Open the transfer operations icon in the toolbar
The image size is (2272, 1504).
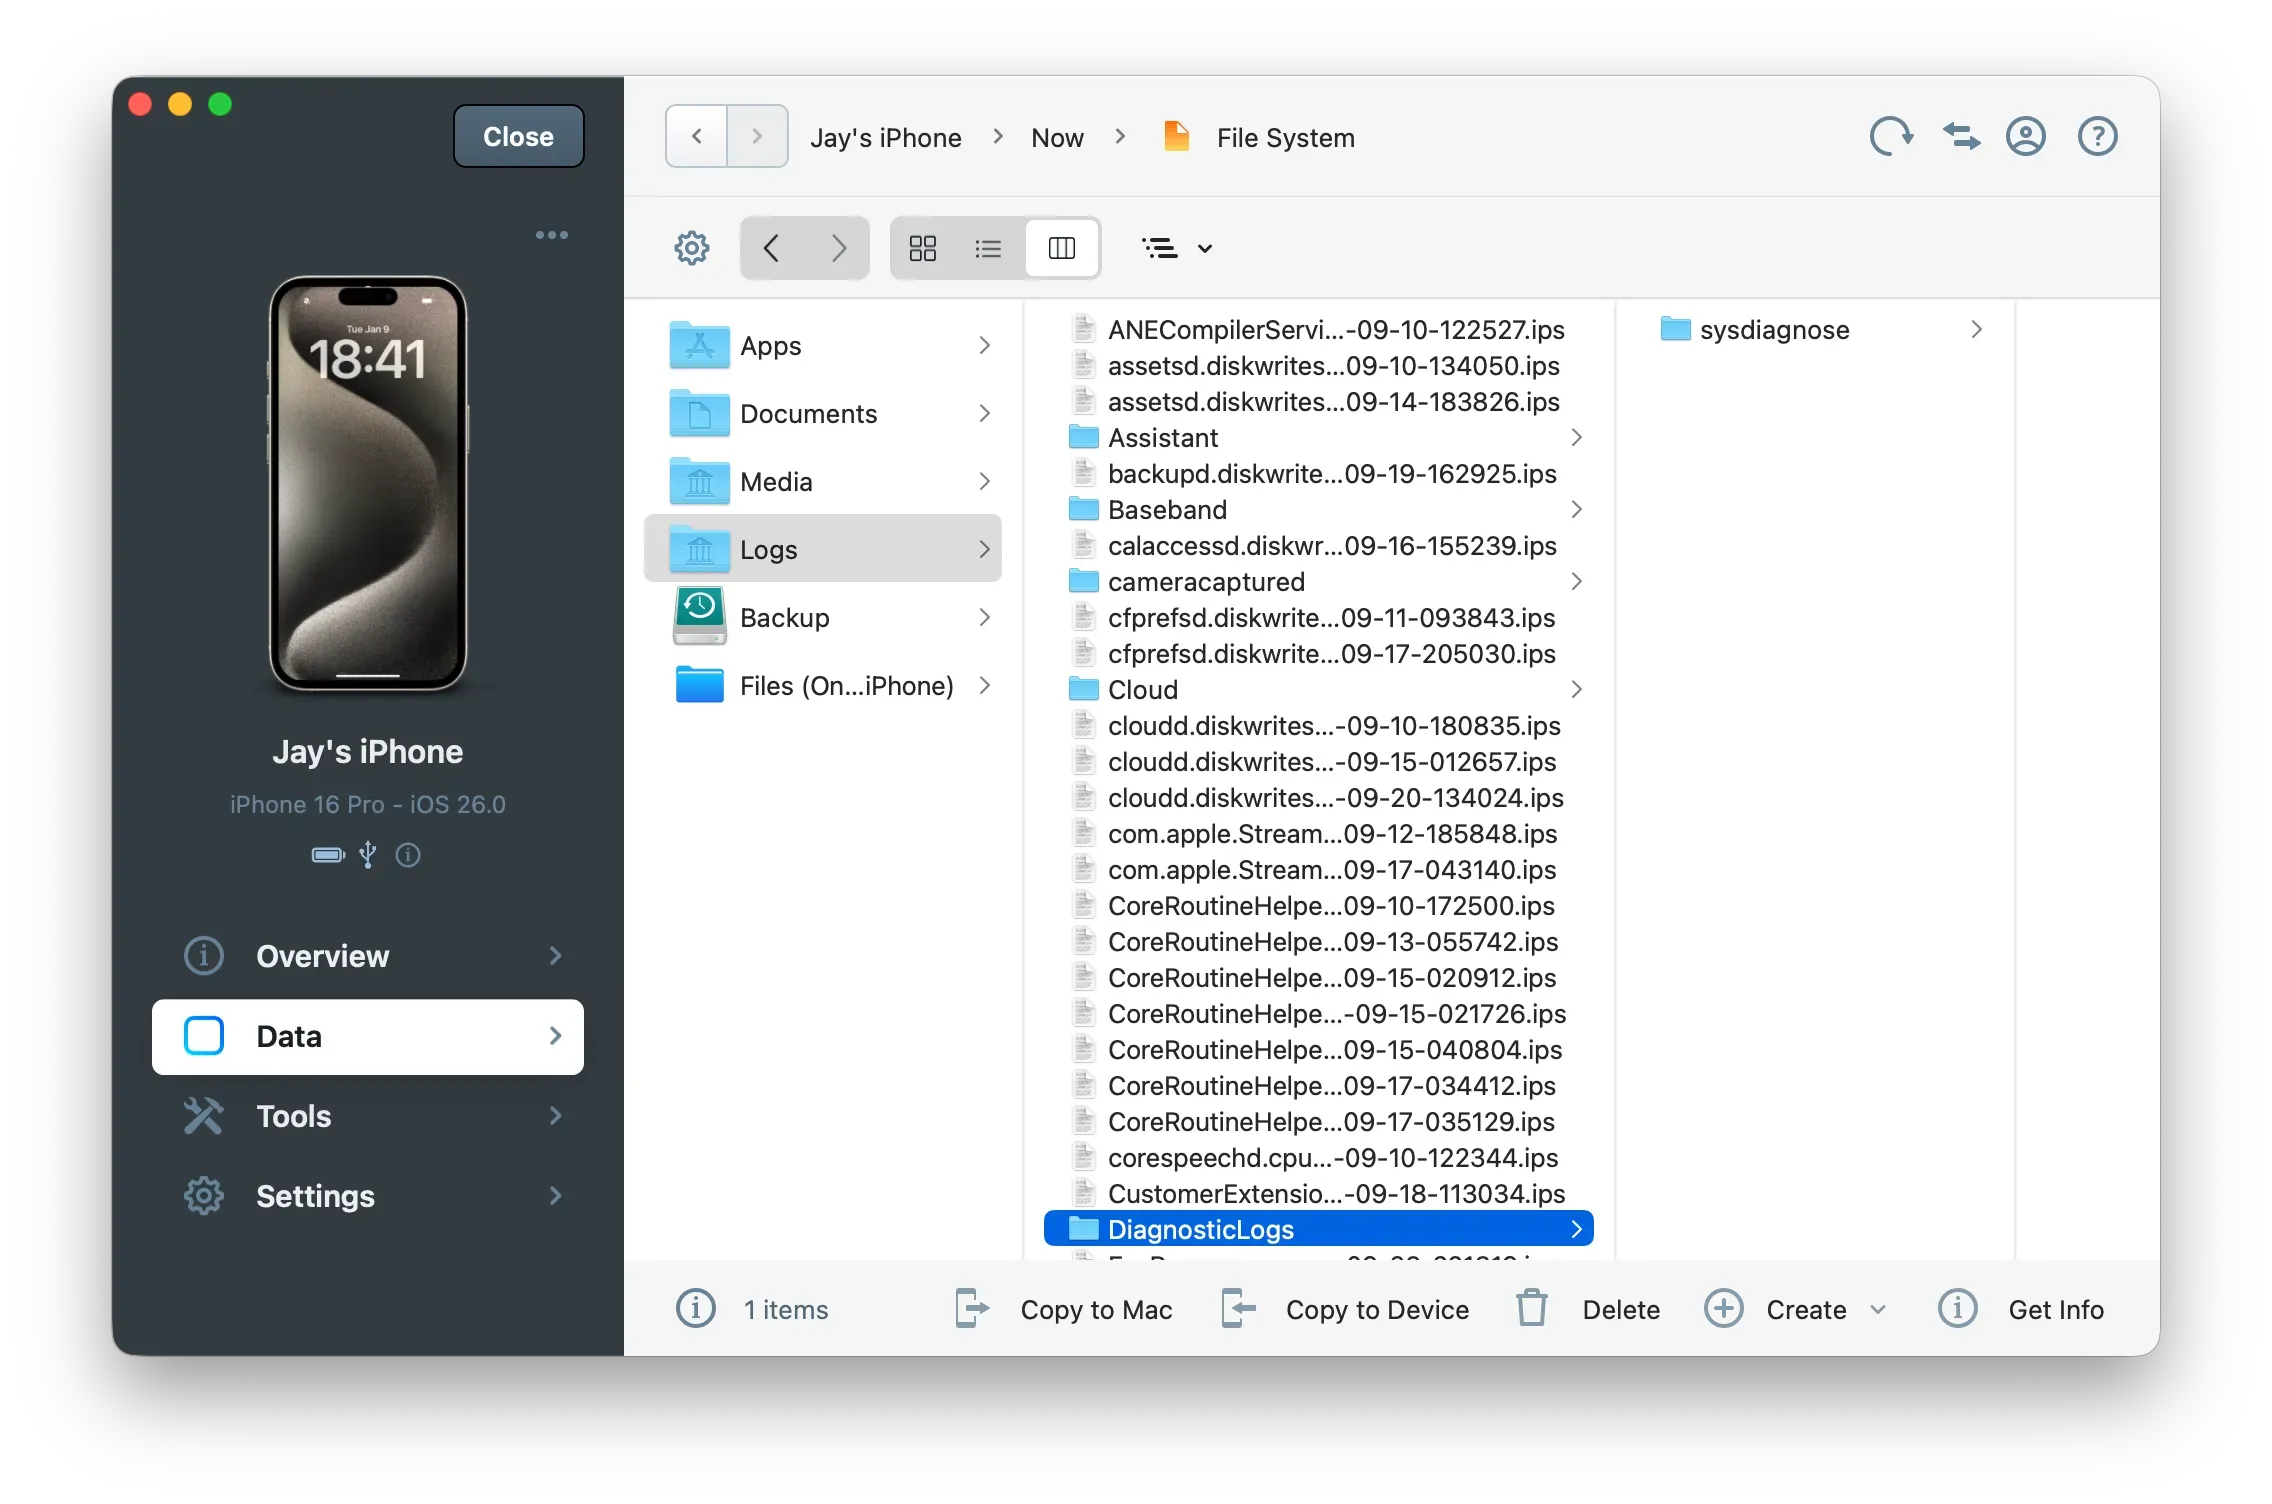(x=1960, y=136)
